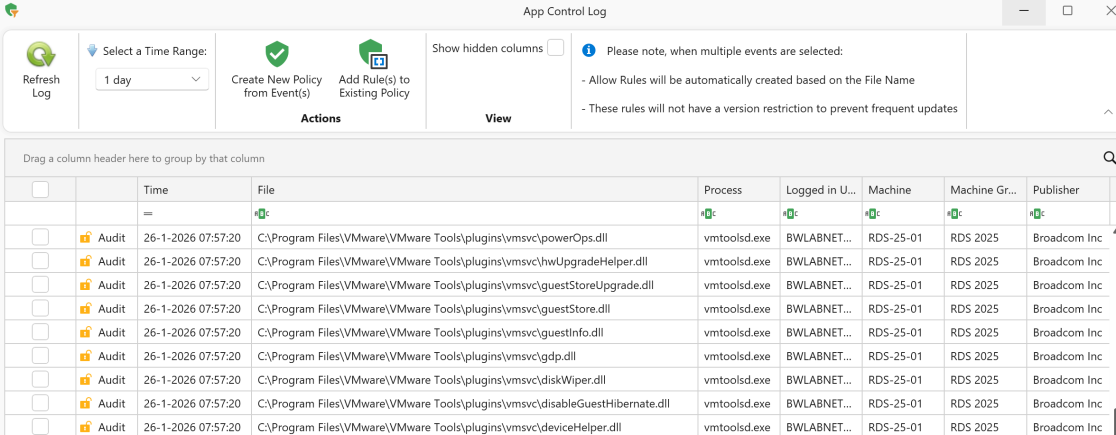
Task: Click the audit lock icon on the diskWiper.dll row
Action: click(85, 379)
